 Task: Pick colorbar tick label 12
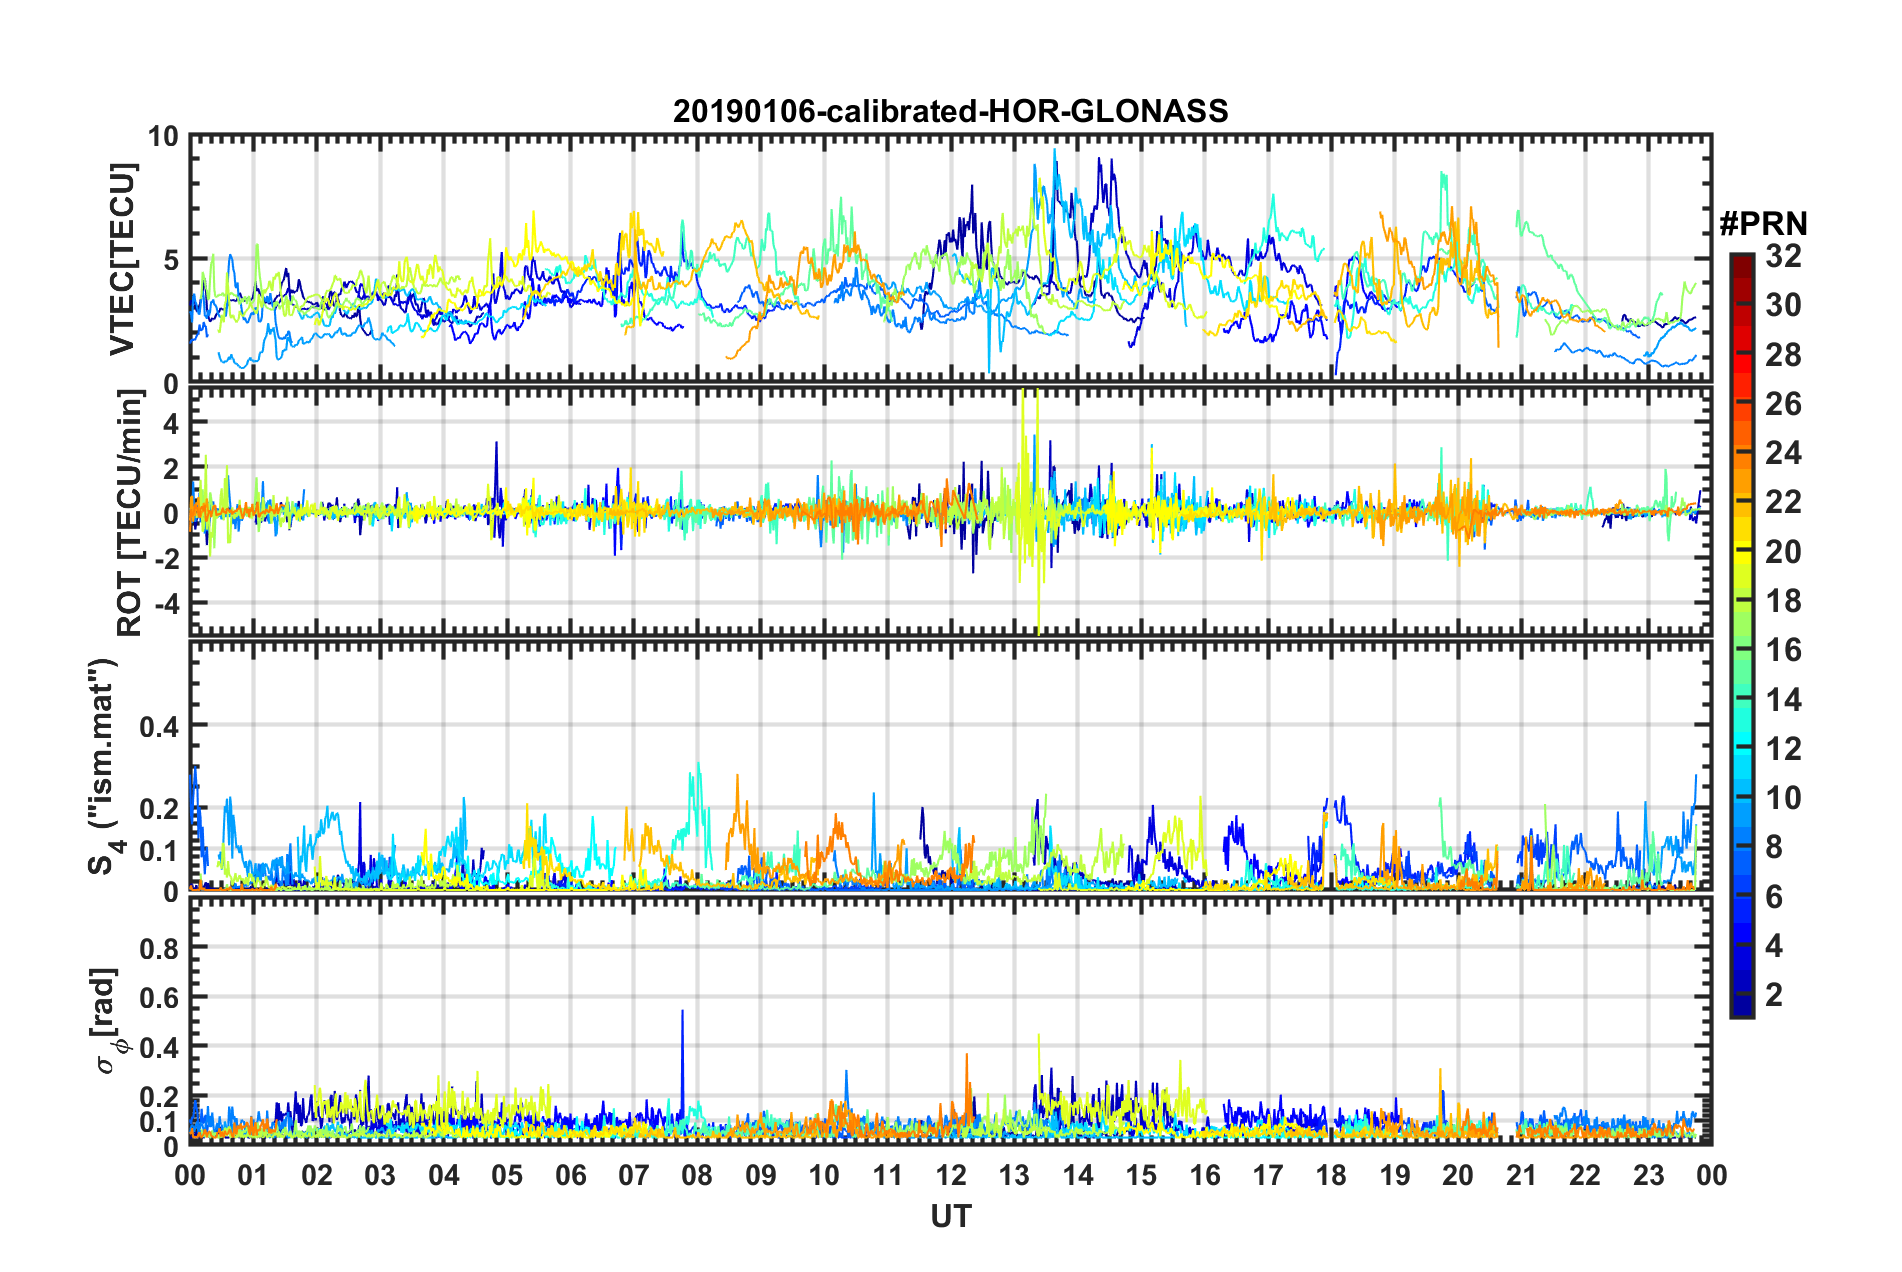(x=1783, y=748)
